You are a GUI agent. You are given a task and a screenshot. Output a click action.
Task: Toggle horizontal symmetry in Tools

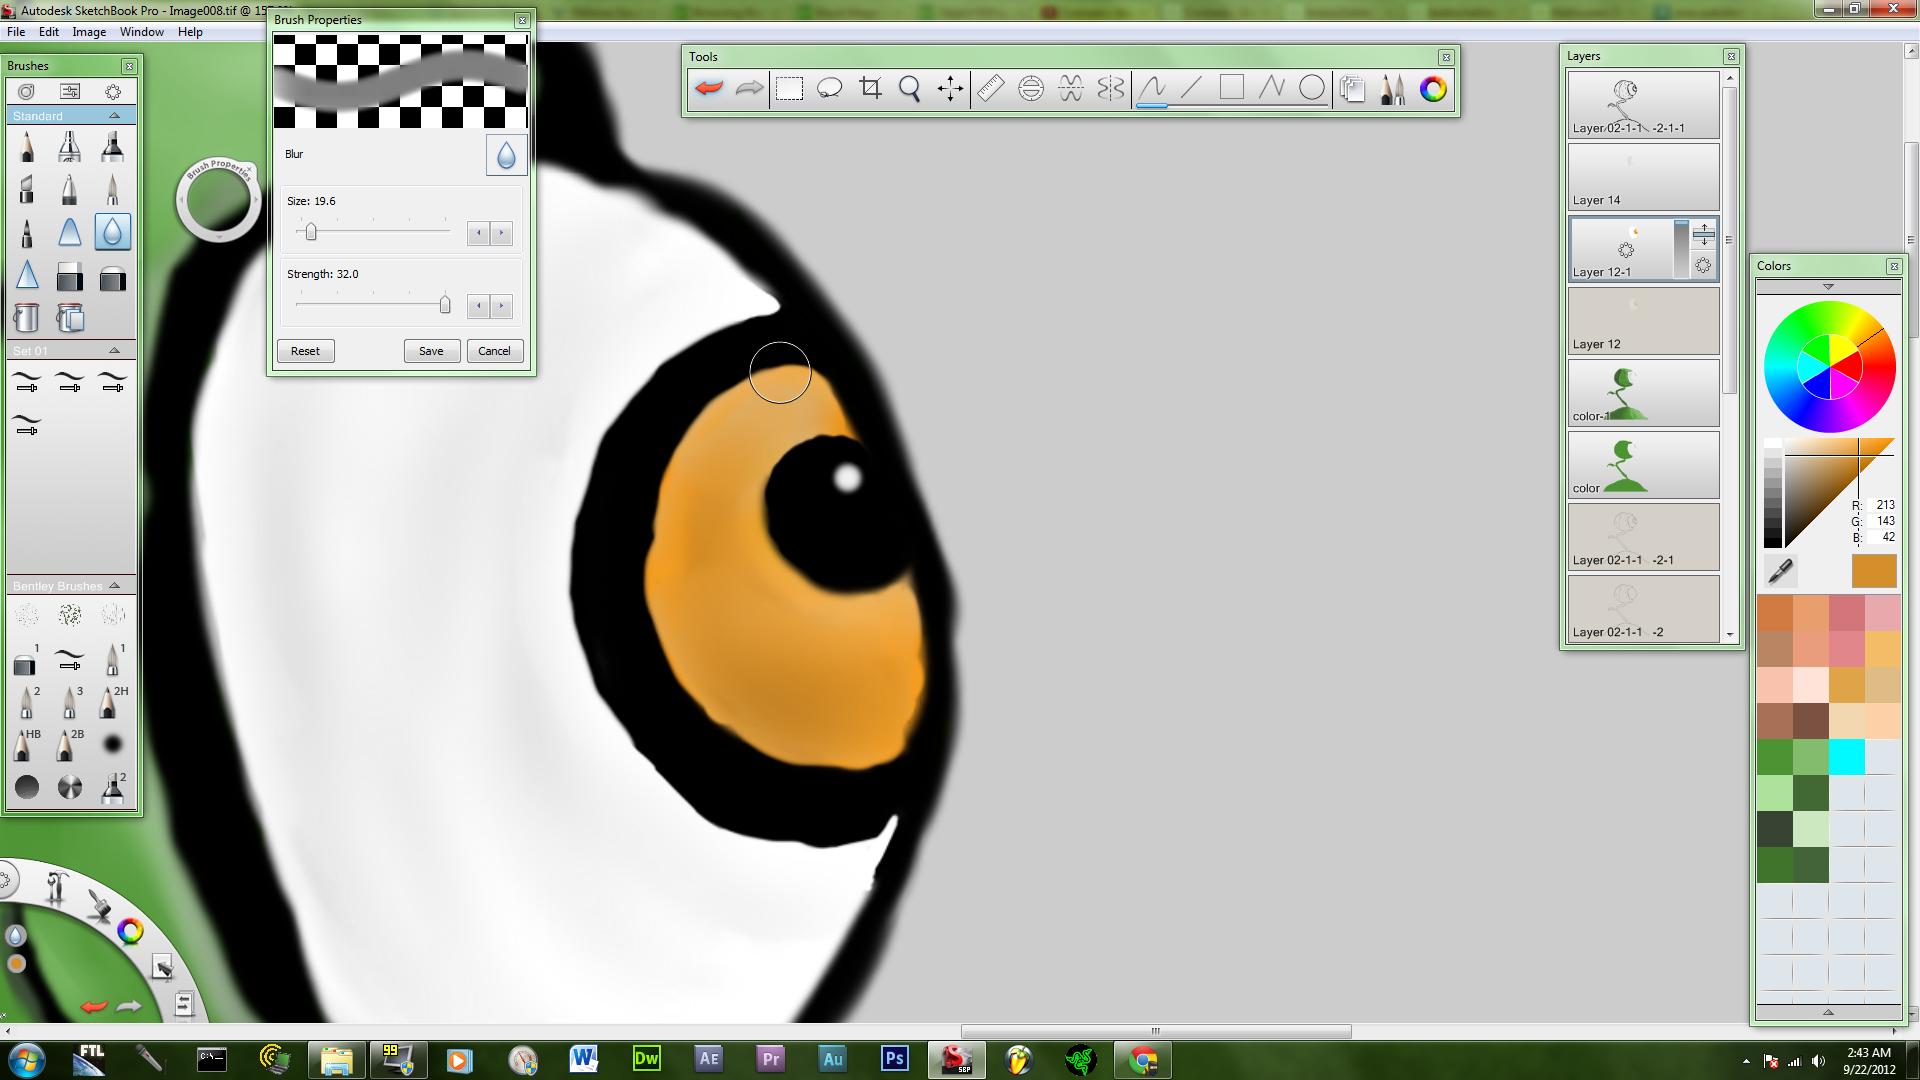(x=1071, y=89)
